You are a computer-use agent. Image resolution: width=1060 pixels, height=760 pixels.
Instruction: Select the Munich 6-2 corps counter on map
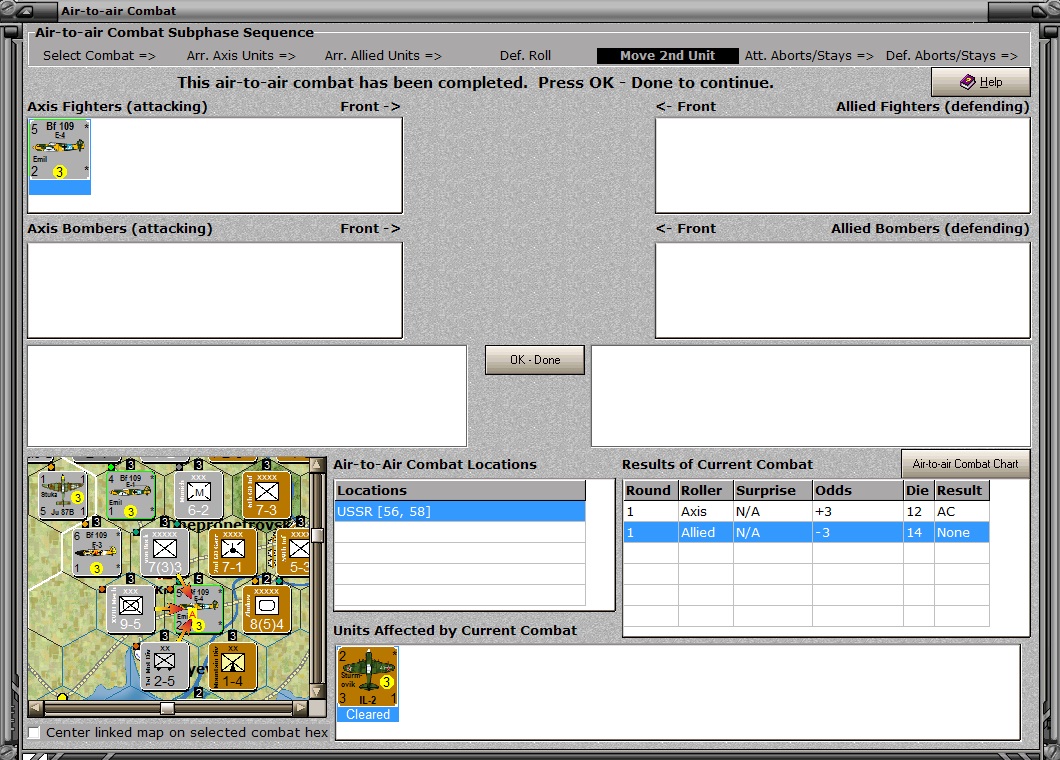pyautogui.click(x=198, y=496)
